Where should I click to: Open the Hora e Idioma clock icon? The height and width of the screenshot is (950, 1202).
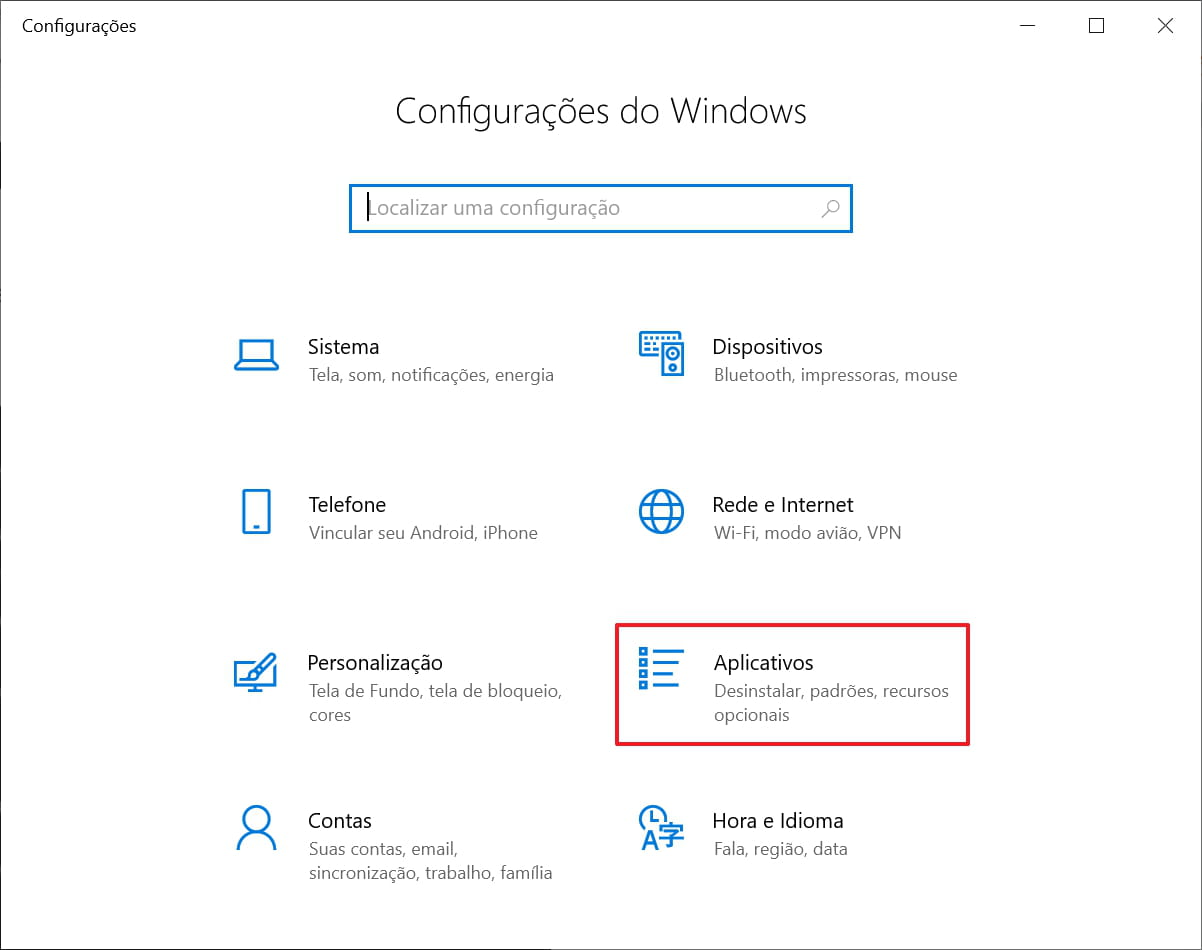click(661, 827)
